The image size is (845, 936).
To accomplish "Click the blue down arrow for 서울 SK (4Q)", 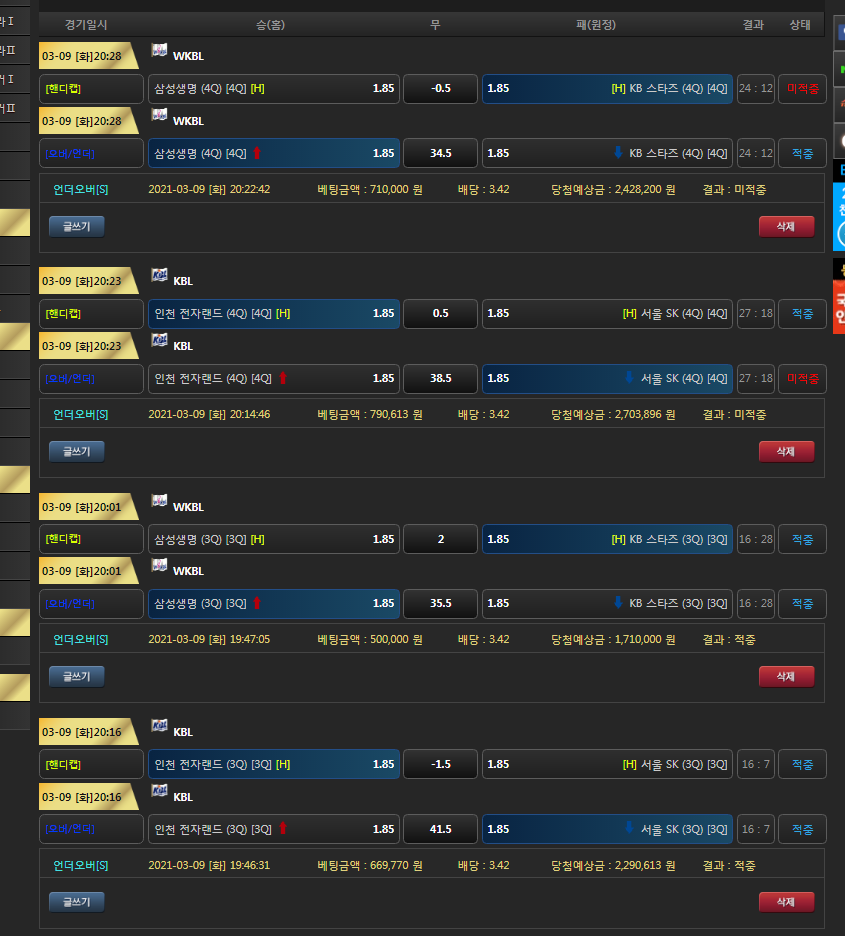I will coord(629,378).
